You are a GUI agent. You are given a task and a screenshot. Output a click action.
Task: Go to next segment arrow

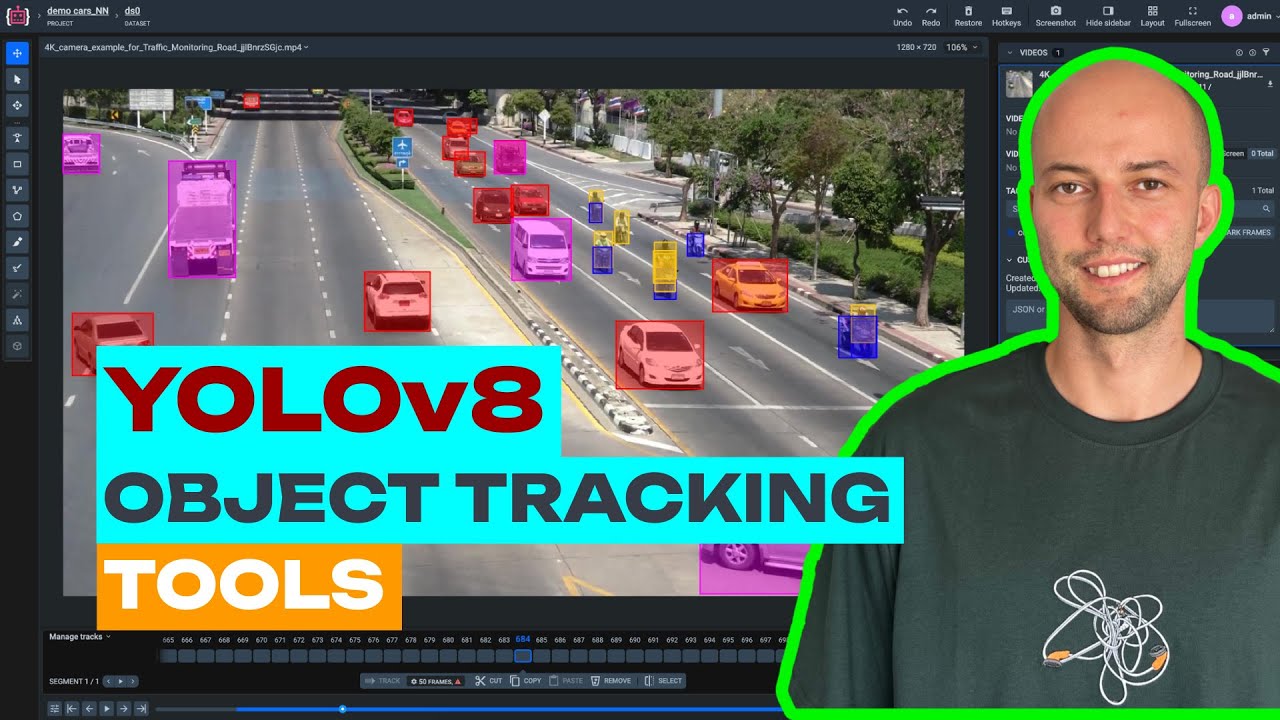click(x=132, y=681)
